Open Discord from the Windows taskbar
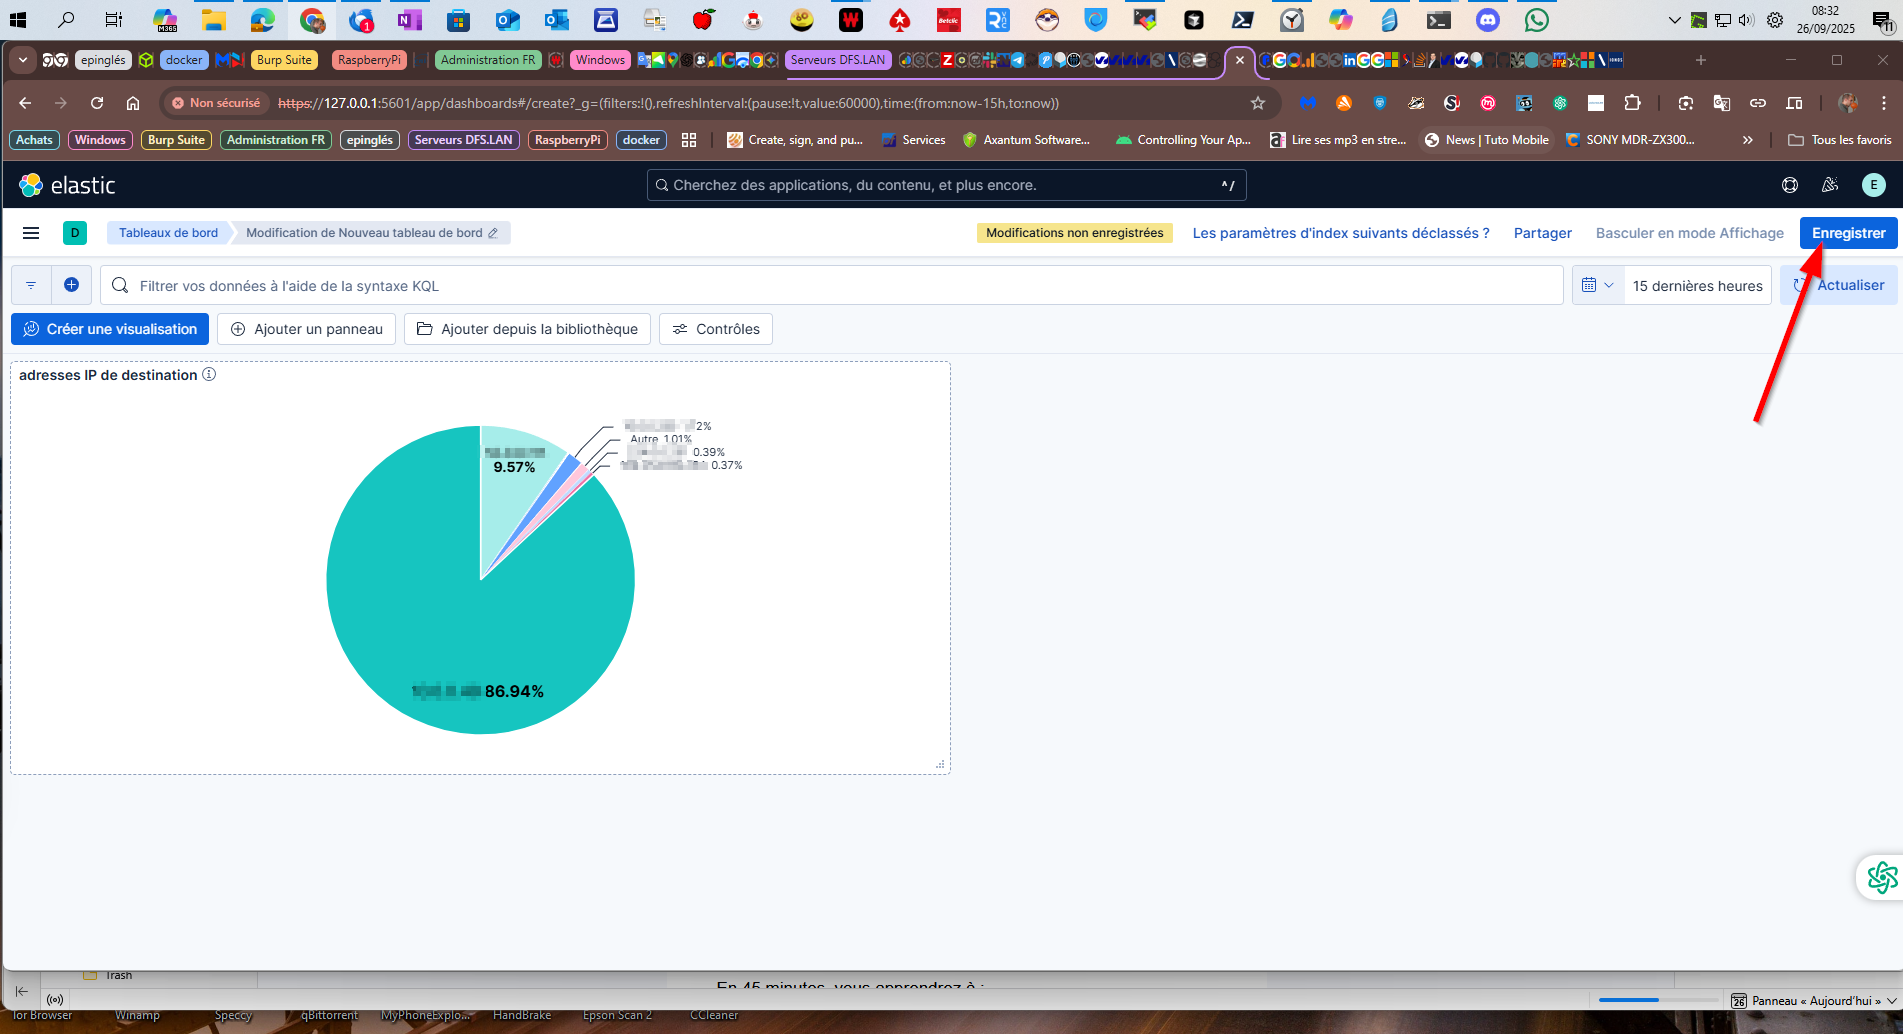This screenshot has width=1903, height=1034. pos(1488,20)
